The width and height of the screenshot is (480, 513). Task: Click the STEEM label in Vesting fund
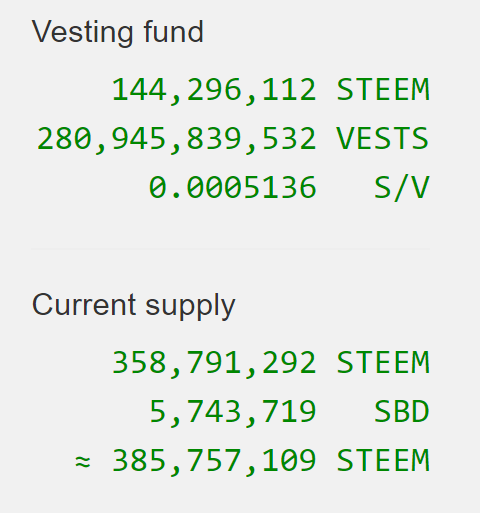tap(383, 89)
